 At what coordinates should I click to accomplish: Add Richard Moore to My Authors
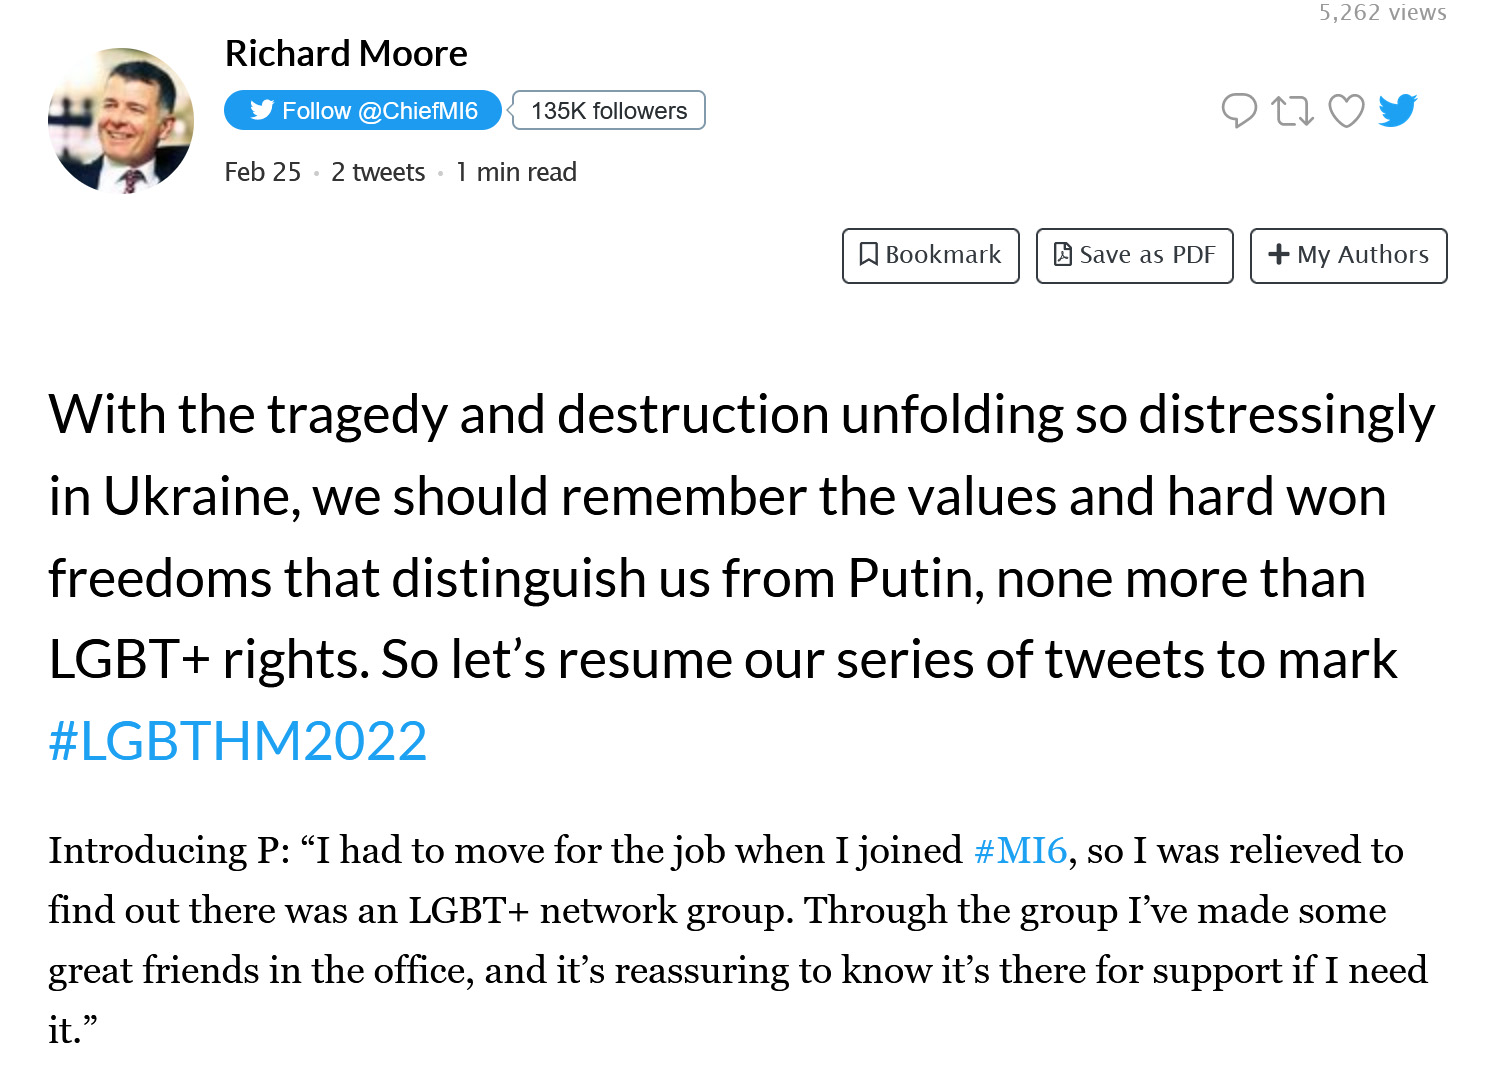(1349, 256)
